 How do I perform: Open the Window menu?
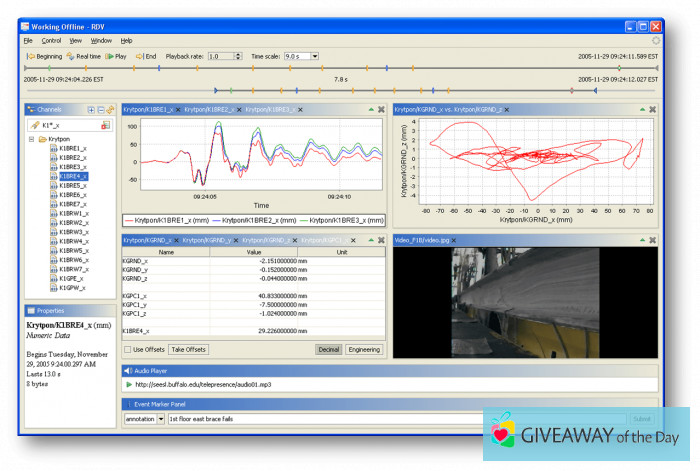click(x=101, y=40)
